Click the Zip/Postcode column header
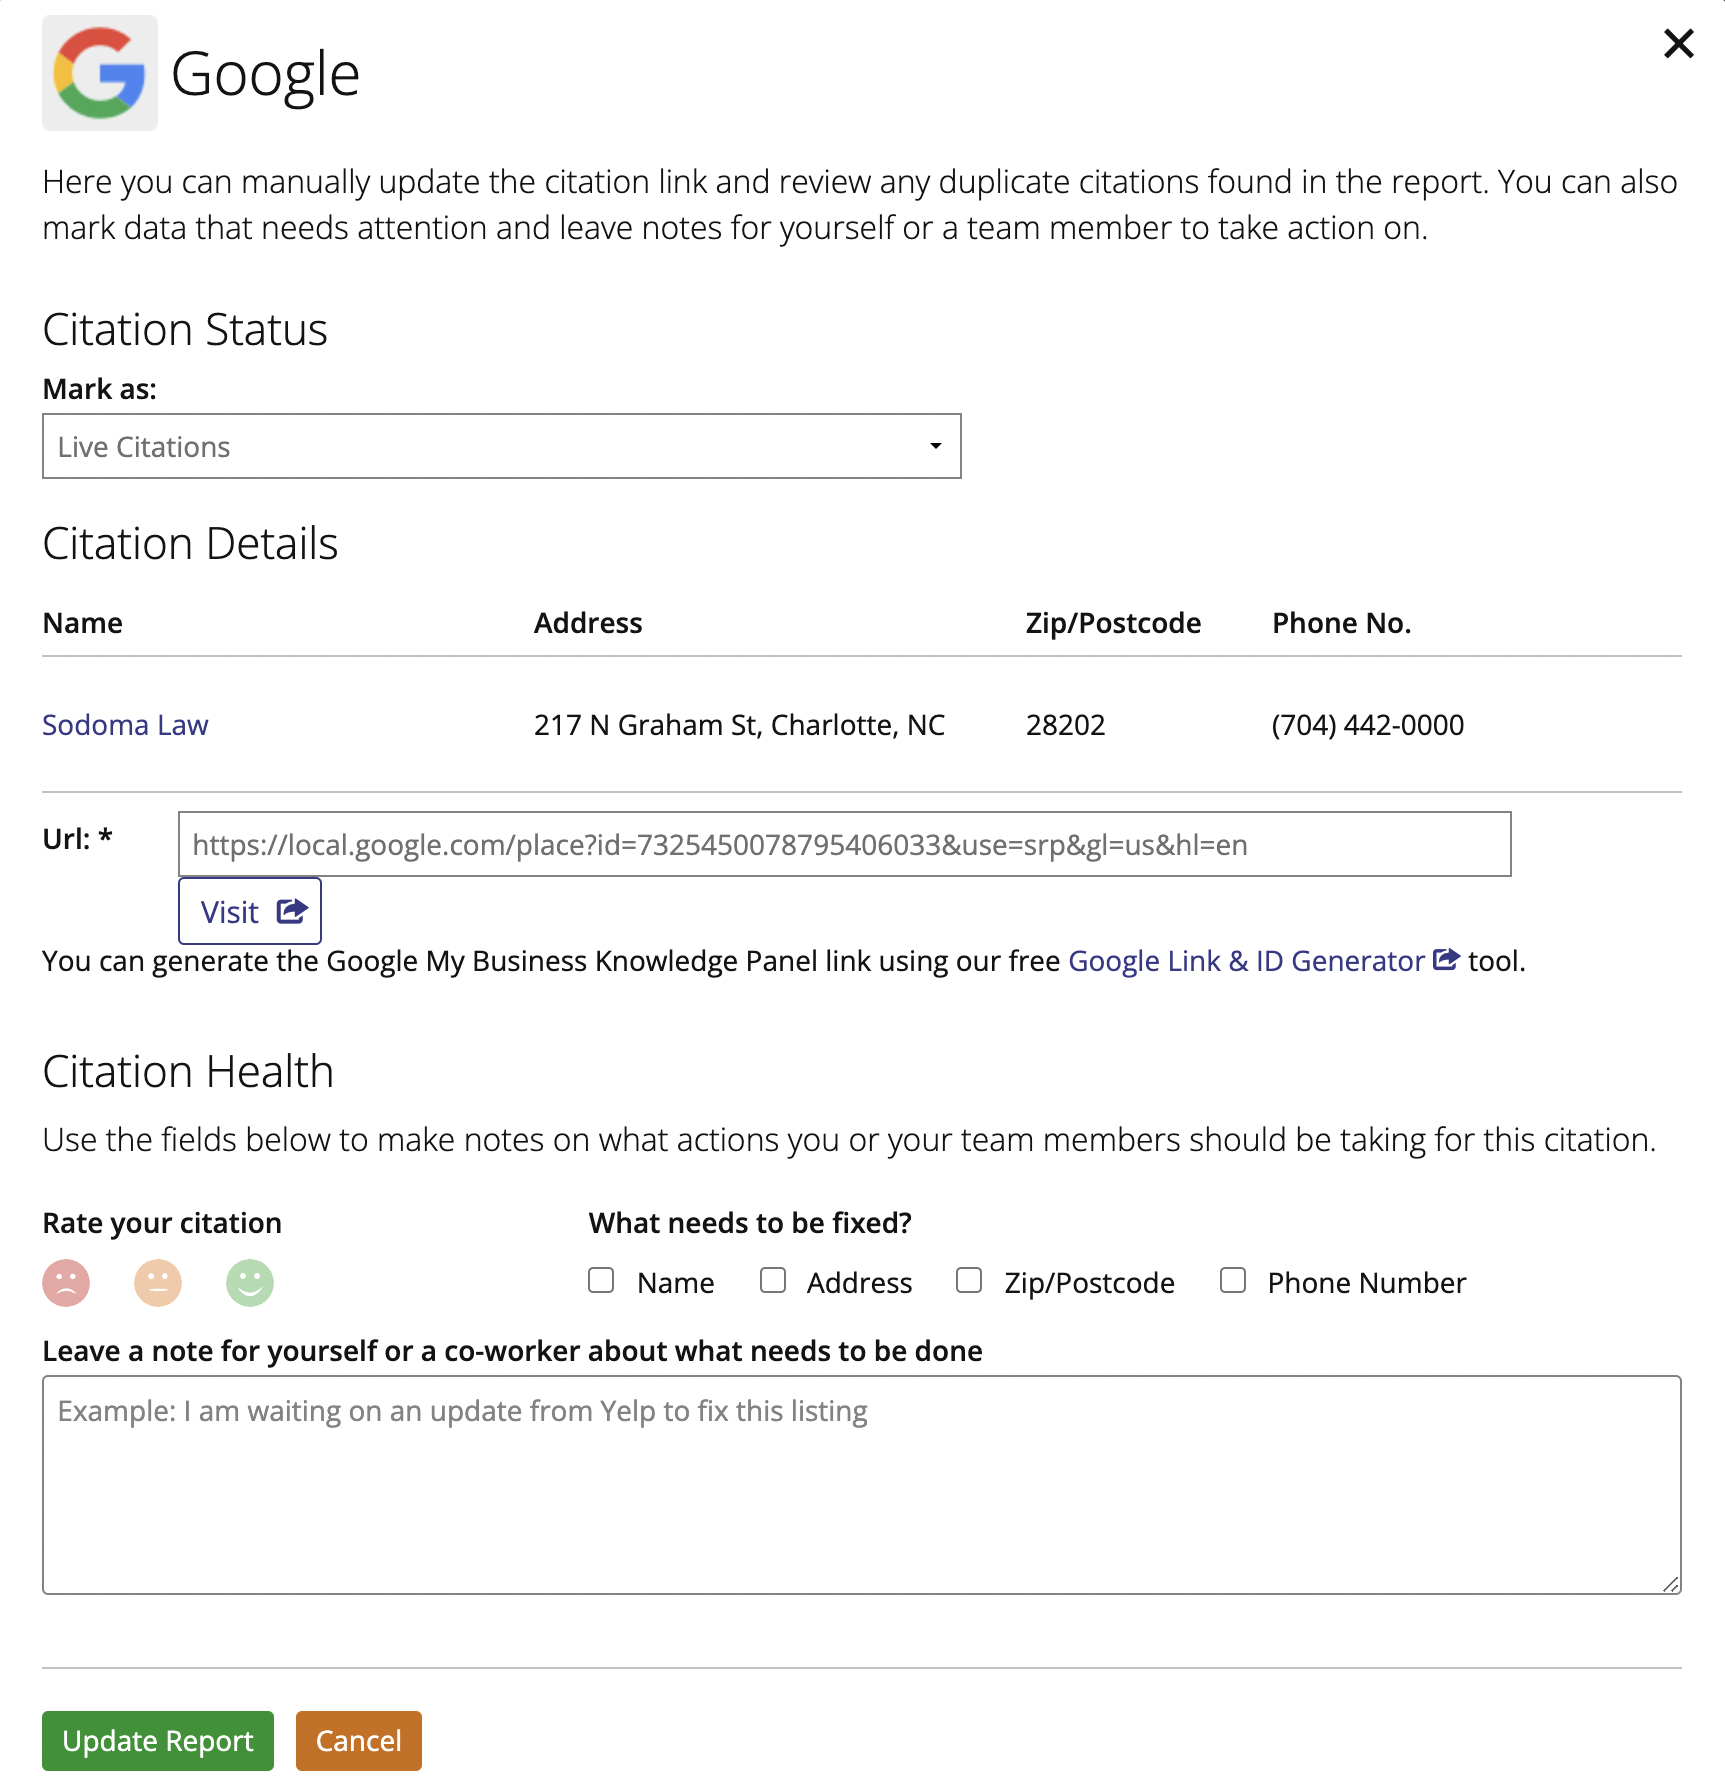Screen dimensions: 1725x1791 click(x=1113, y=623)
